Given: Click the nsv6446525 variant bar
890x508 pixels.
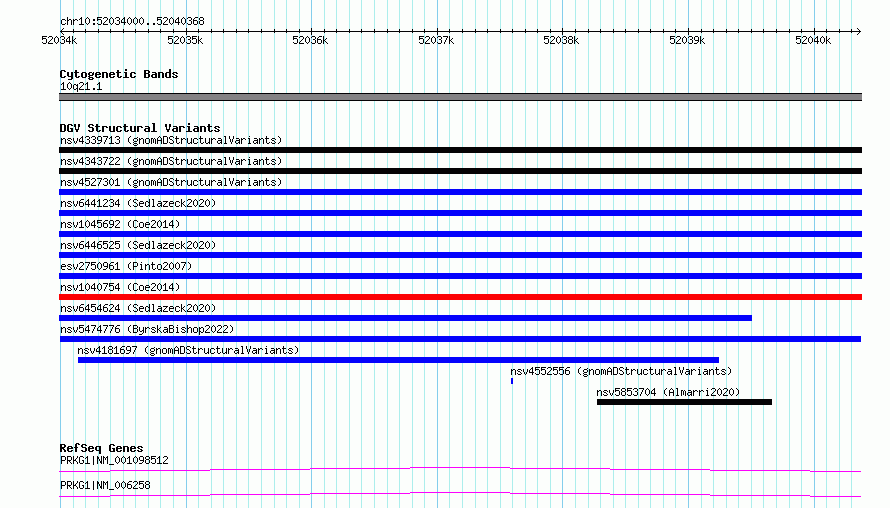Looking at the screenshot, I should coord(460,255).
